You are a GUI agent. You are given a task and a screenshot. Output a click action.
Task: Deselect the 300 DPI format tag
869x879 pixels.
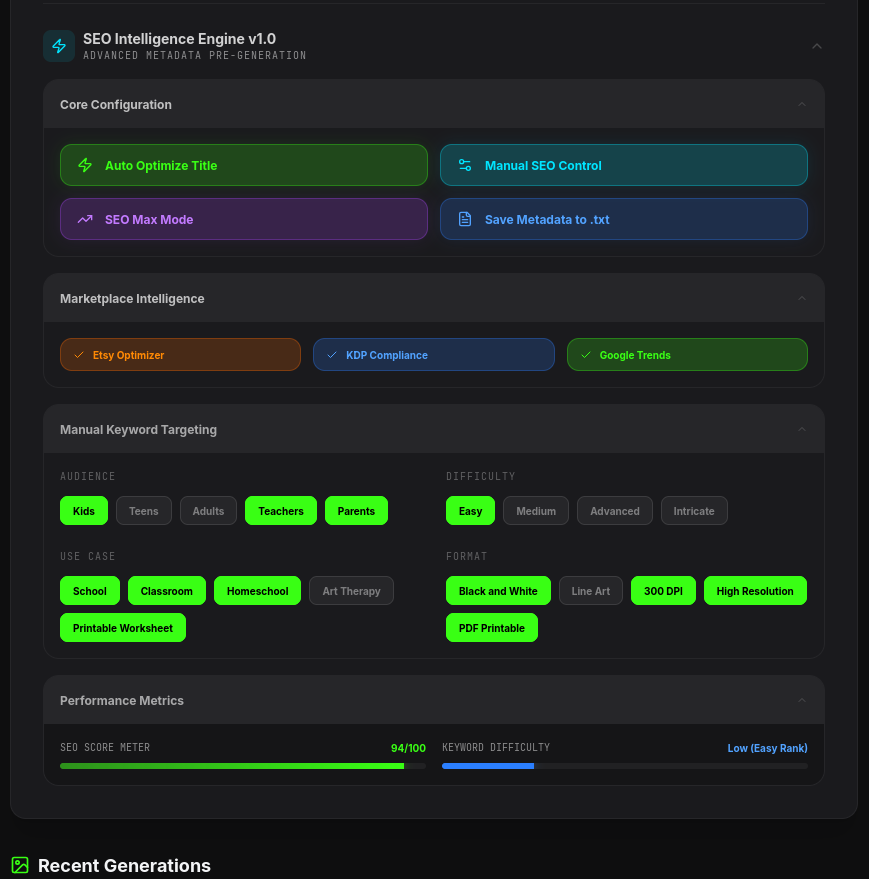(x=663, y=591)
